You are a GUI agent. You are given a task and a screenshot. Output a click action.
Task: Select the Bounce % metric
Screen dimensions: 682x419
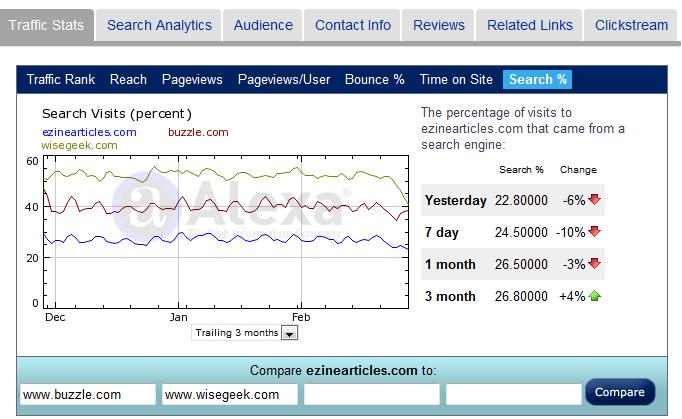[x=374, y=80]
